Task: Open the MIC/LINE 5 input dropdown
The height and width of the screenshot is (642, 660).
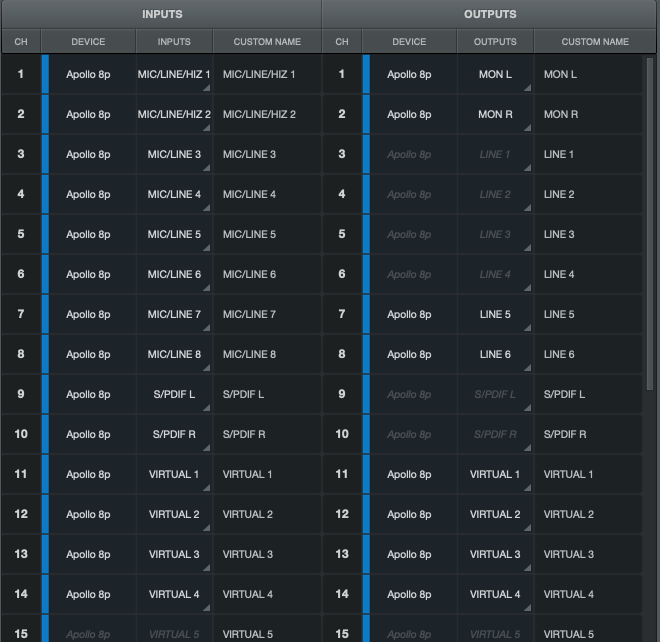Action: (174, 234)
